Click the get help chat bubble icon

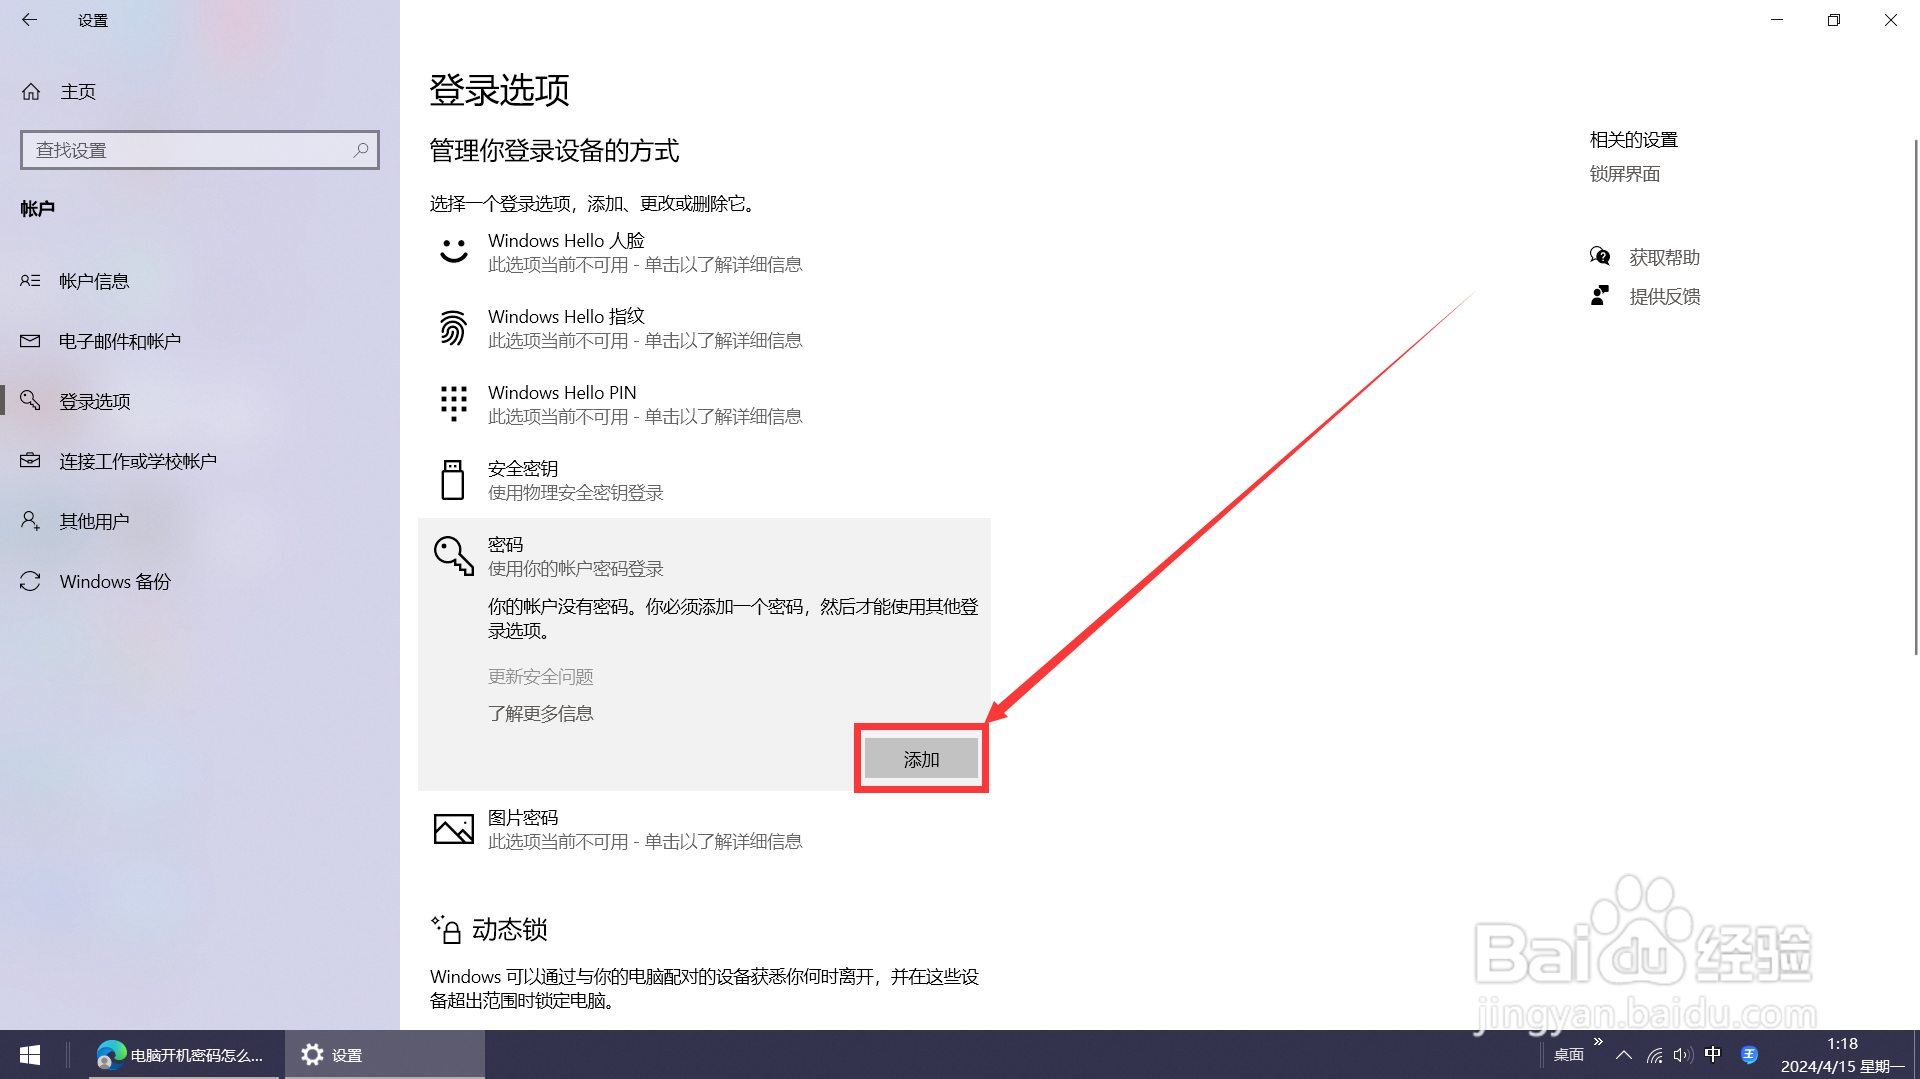[1600, 257]
